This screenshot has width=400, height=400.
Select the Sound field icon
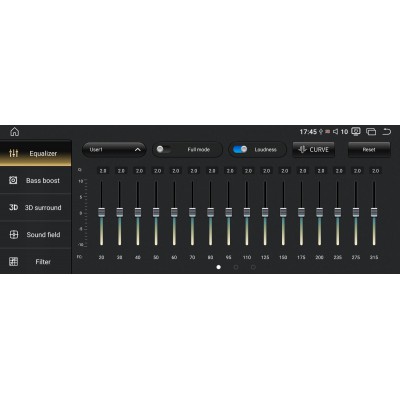(14, 235)
